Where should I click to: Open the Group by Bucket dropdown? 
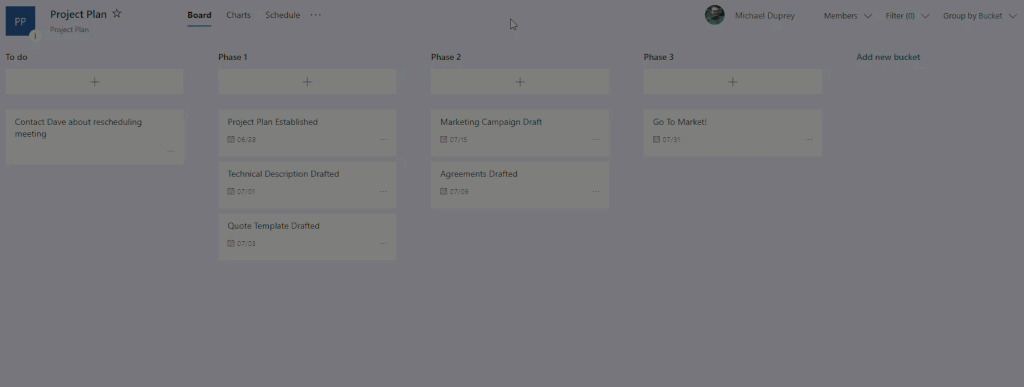click(980, 16)
